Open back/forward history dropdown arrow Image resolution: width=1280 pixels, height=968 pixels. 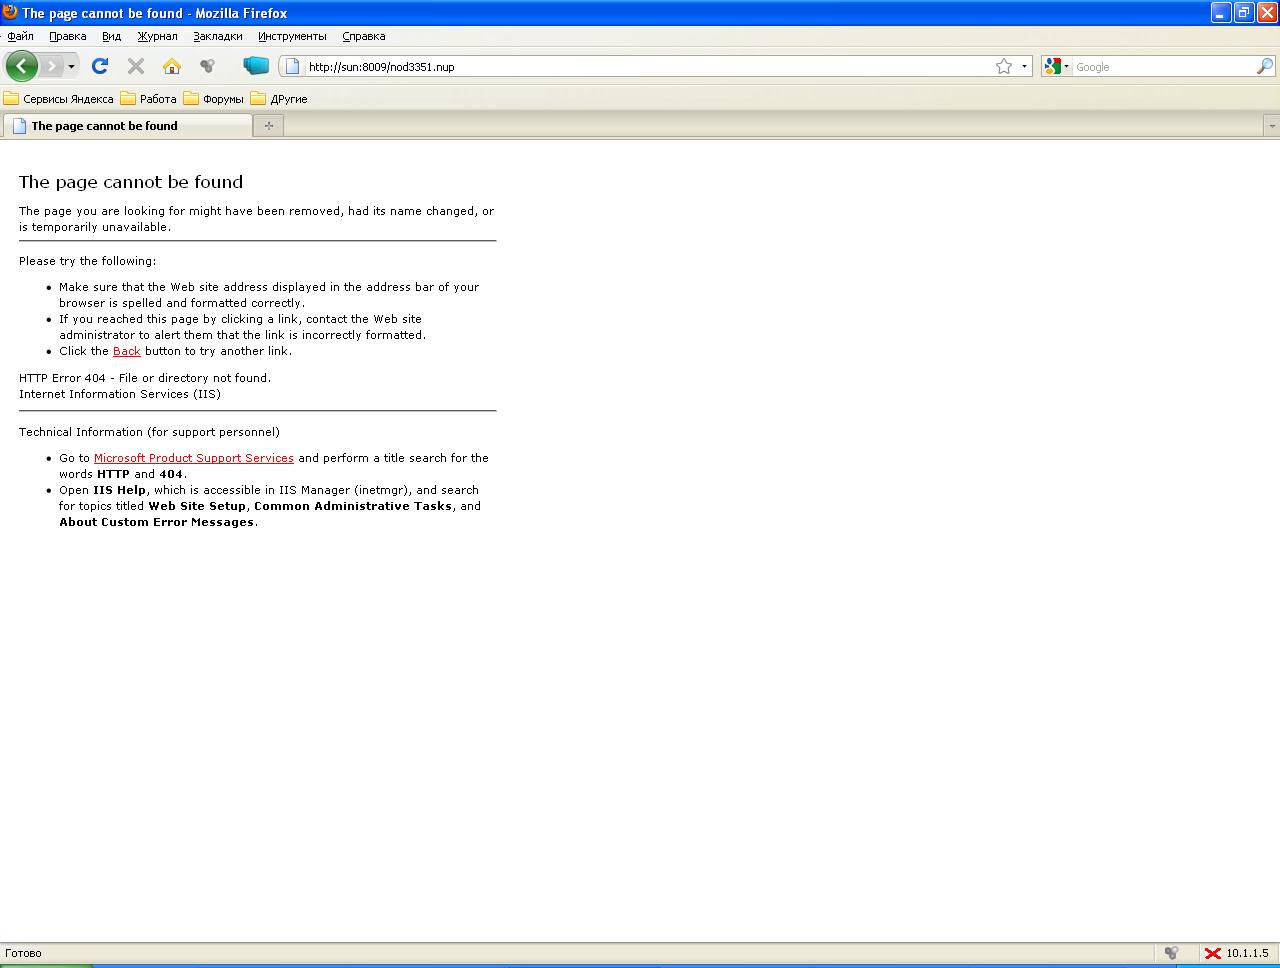point(71,67)
